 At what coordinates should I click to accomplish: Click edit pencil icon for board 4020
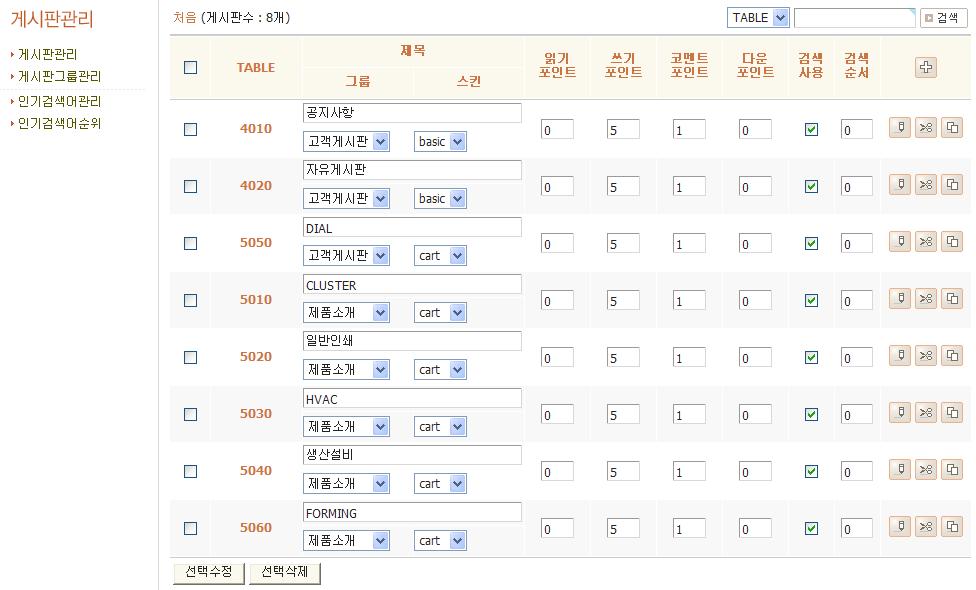[900, 185]
